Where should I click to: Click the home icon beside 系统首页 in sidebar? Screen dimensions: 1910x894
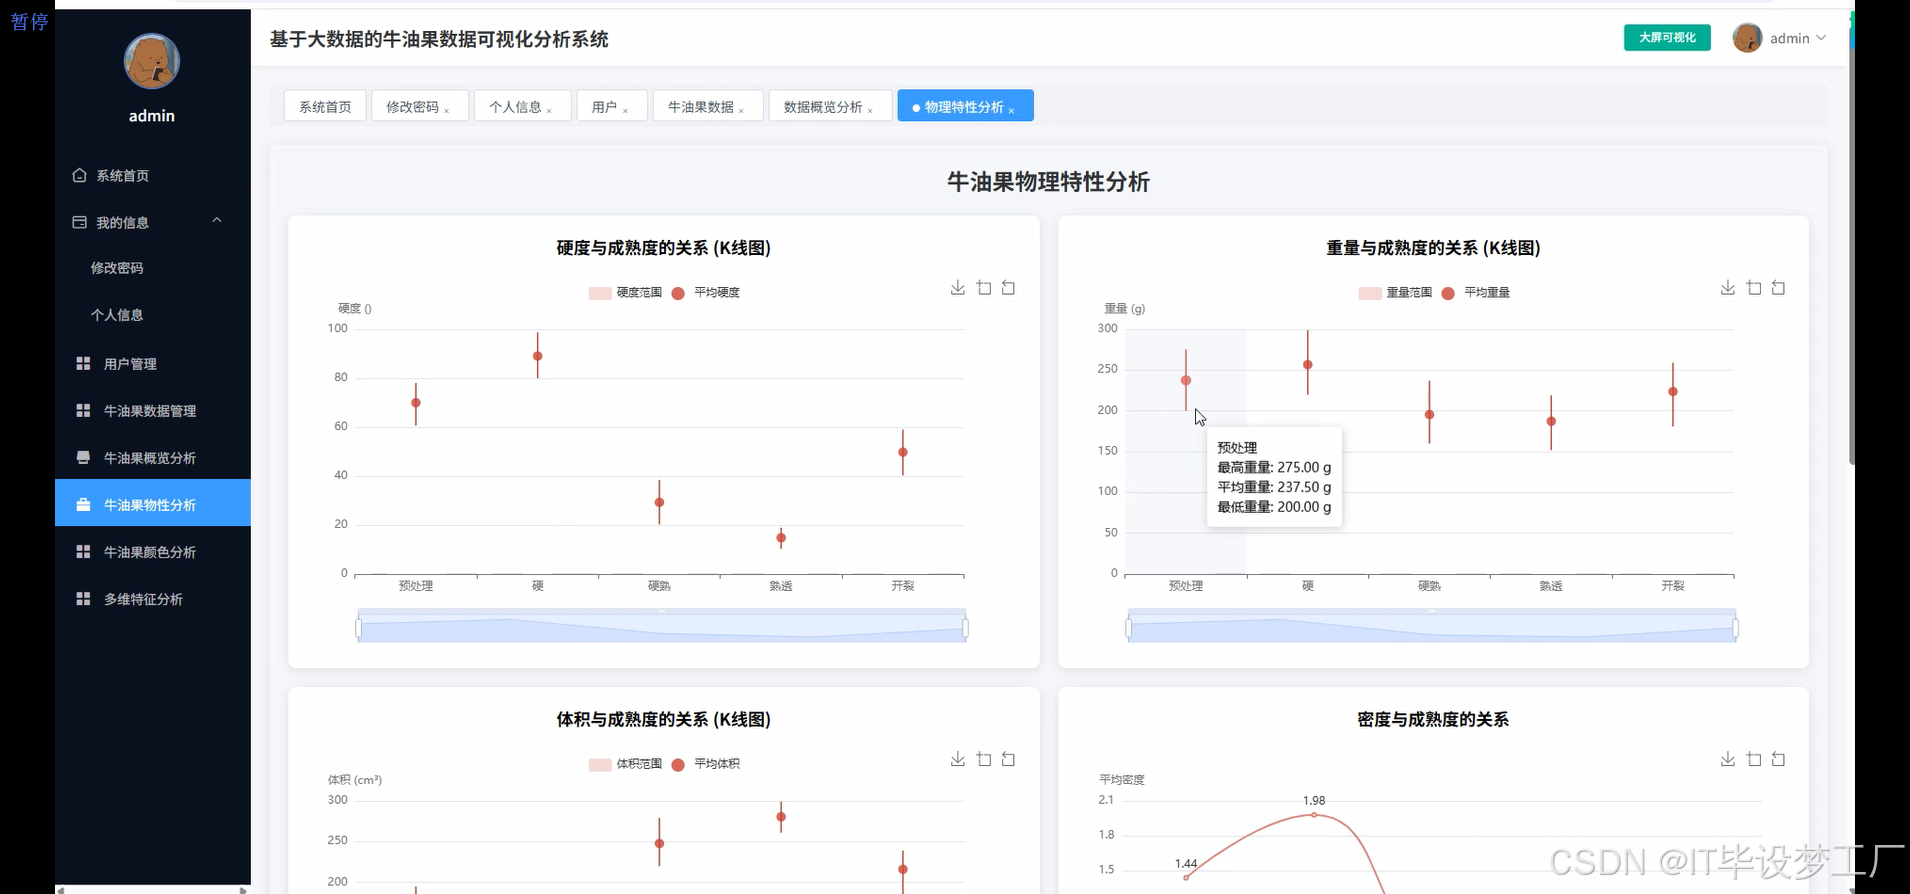(80, 175)
